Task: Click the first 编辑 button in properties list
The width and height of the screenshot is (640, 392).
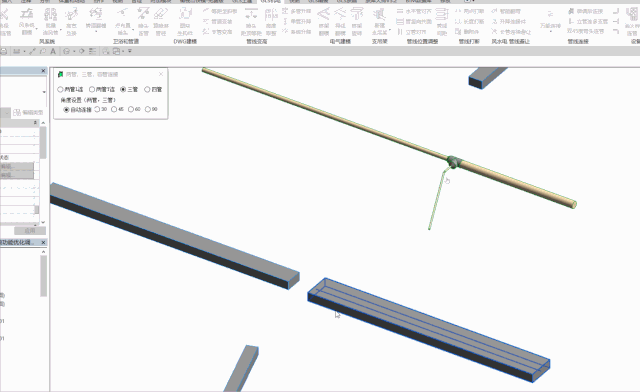Action: [17, 167]
